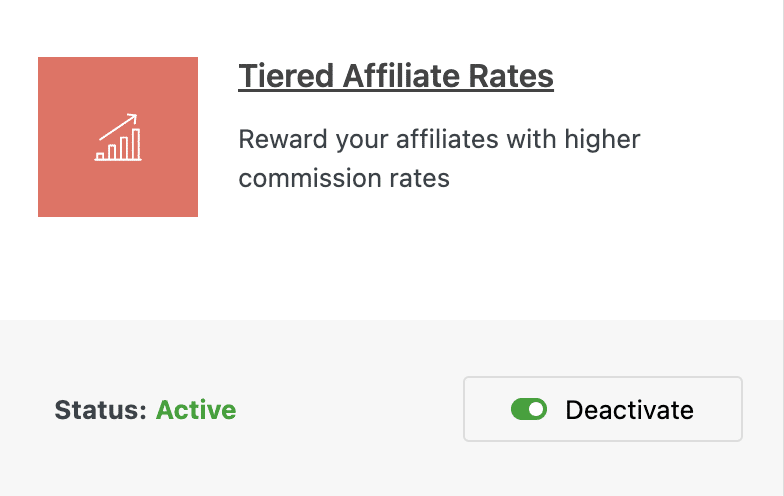The width and height of the screenshot is (784, 496).
Task: Turn off the Tiered Affiliate Rates switch
Action: (529, 410)
